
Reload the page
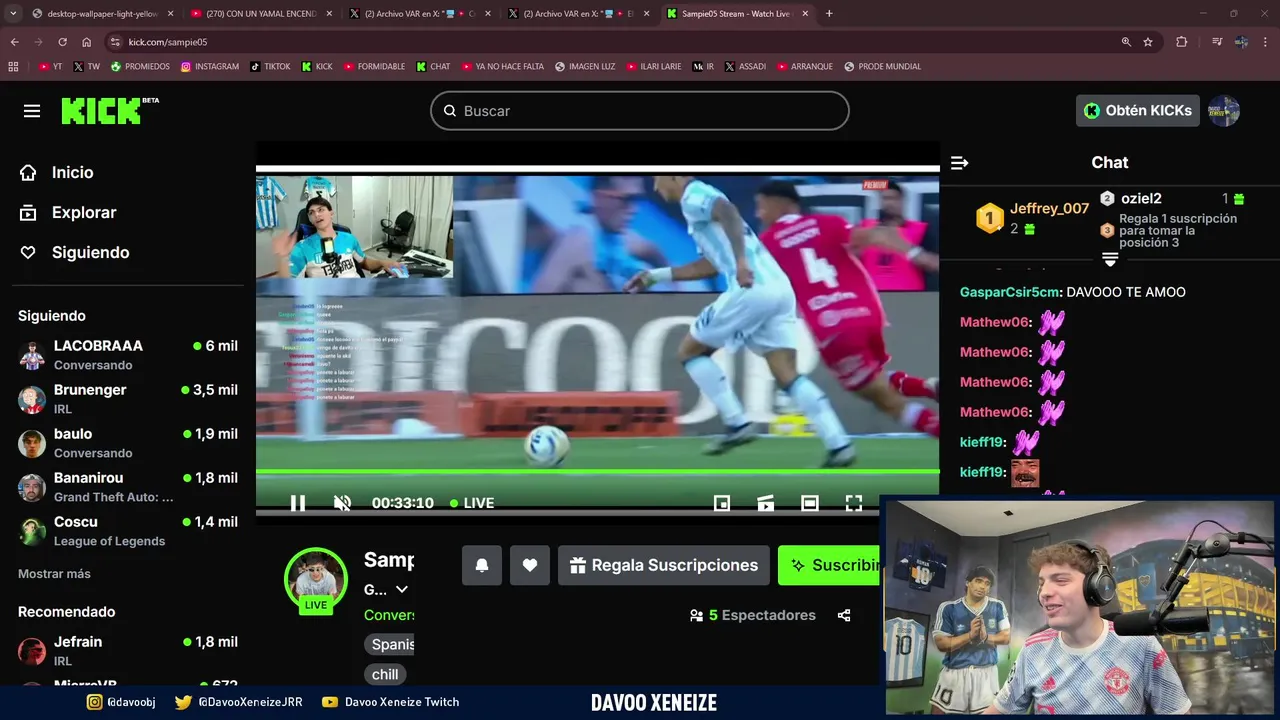[x=62, y=42]
